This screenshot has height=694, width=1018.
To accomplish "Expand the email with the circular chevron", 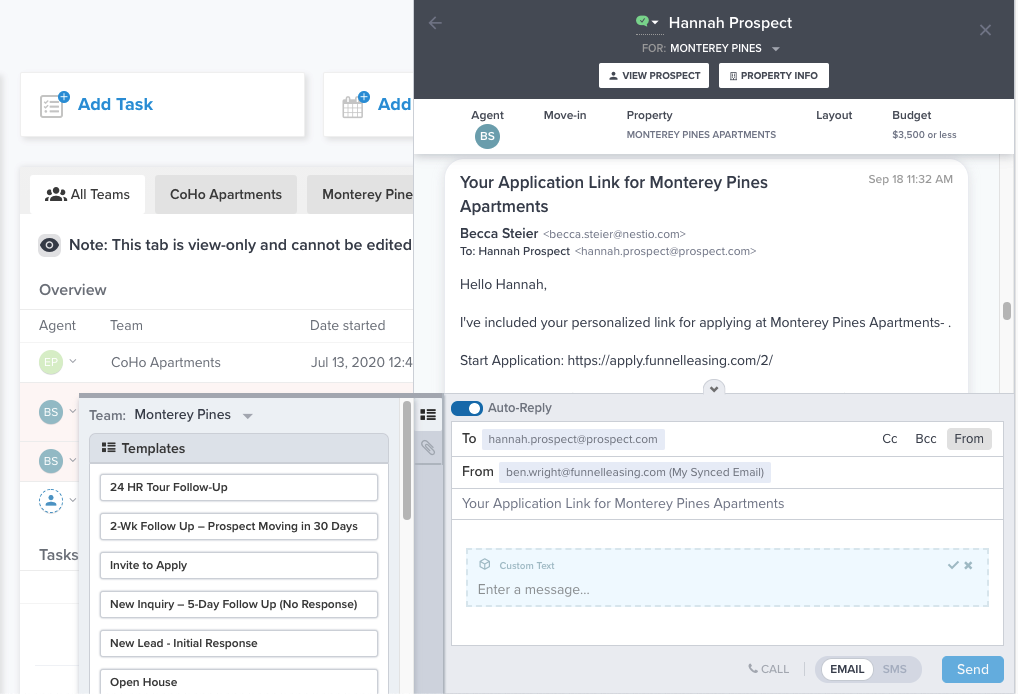I will point(714,388).
